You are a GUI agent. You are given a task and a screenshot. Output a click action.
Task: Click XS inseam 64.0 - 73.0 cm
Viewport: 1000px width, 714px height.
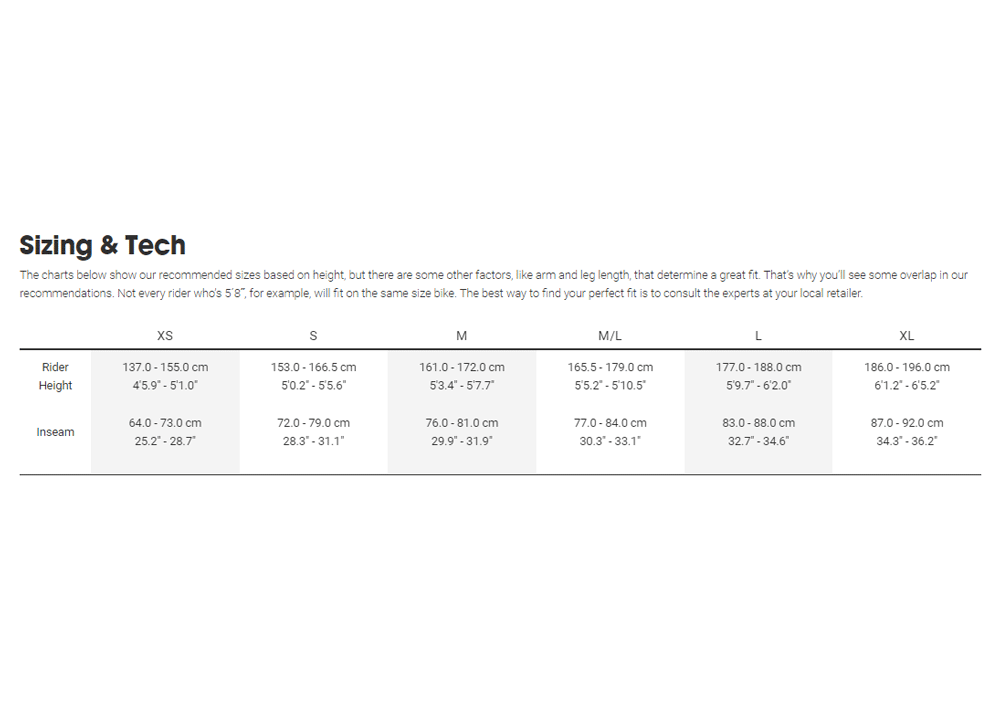click(165, 423)
